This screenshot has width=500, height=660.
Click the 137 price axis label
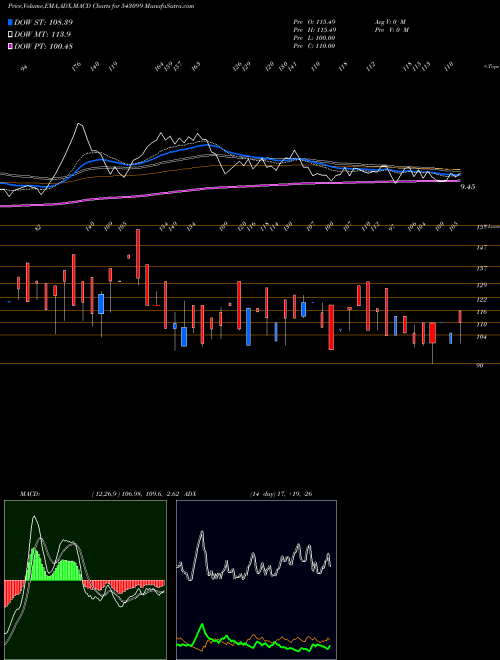481,268
